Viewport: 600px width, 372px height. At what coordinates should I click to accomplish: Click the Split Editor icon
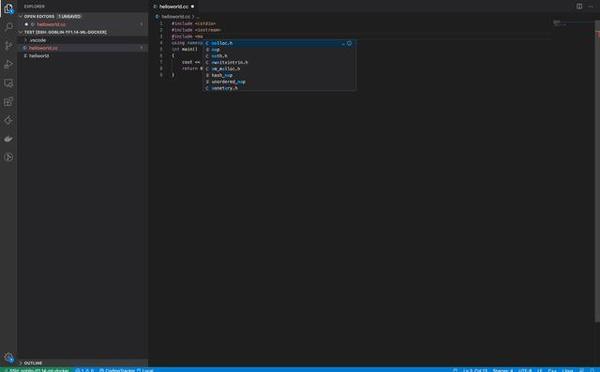(x=579, y=7)
